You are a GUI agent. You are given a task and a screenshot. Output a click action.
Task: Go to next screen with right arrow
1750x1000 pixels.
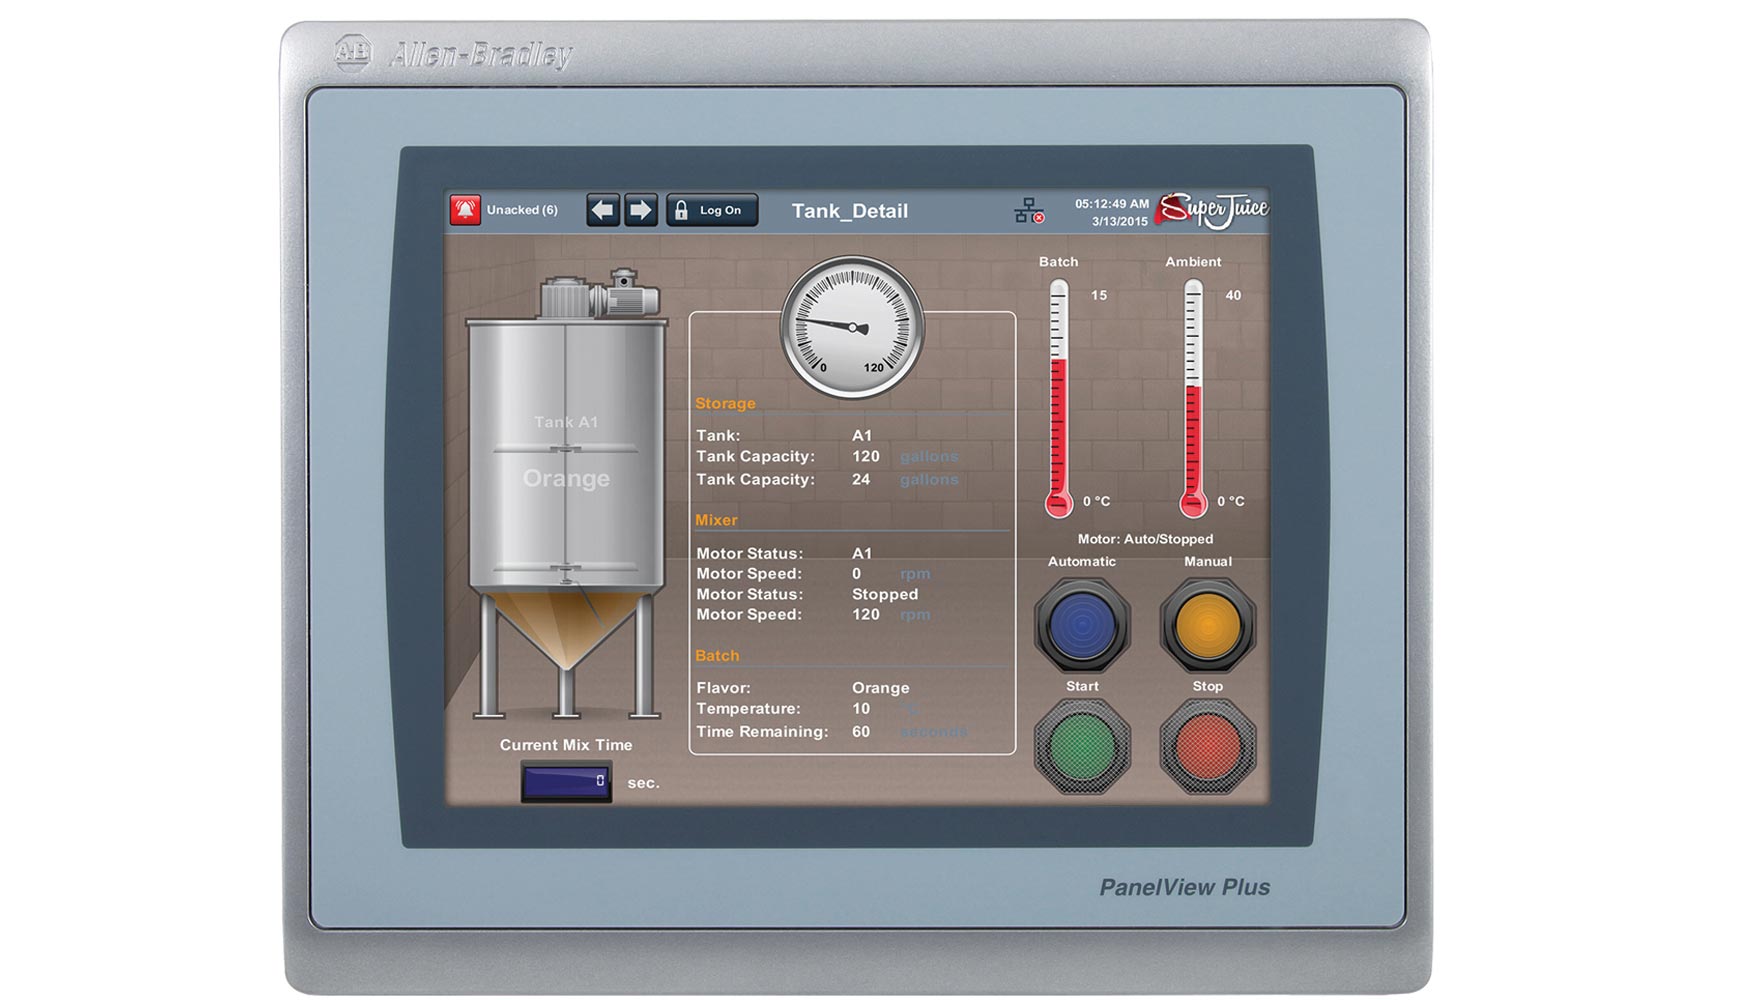point(641,210)
